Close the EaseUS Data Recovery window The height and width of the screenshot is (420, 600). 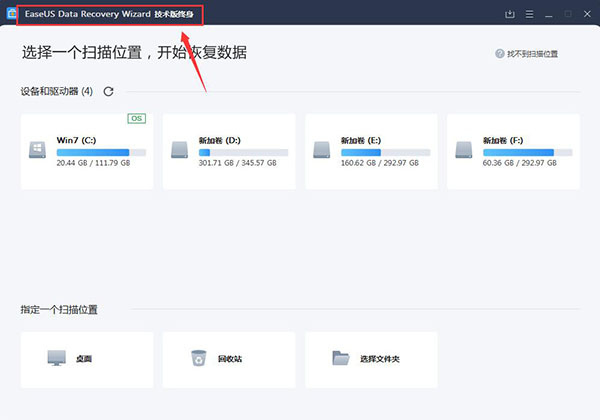[587, 14]
